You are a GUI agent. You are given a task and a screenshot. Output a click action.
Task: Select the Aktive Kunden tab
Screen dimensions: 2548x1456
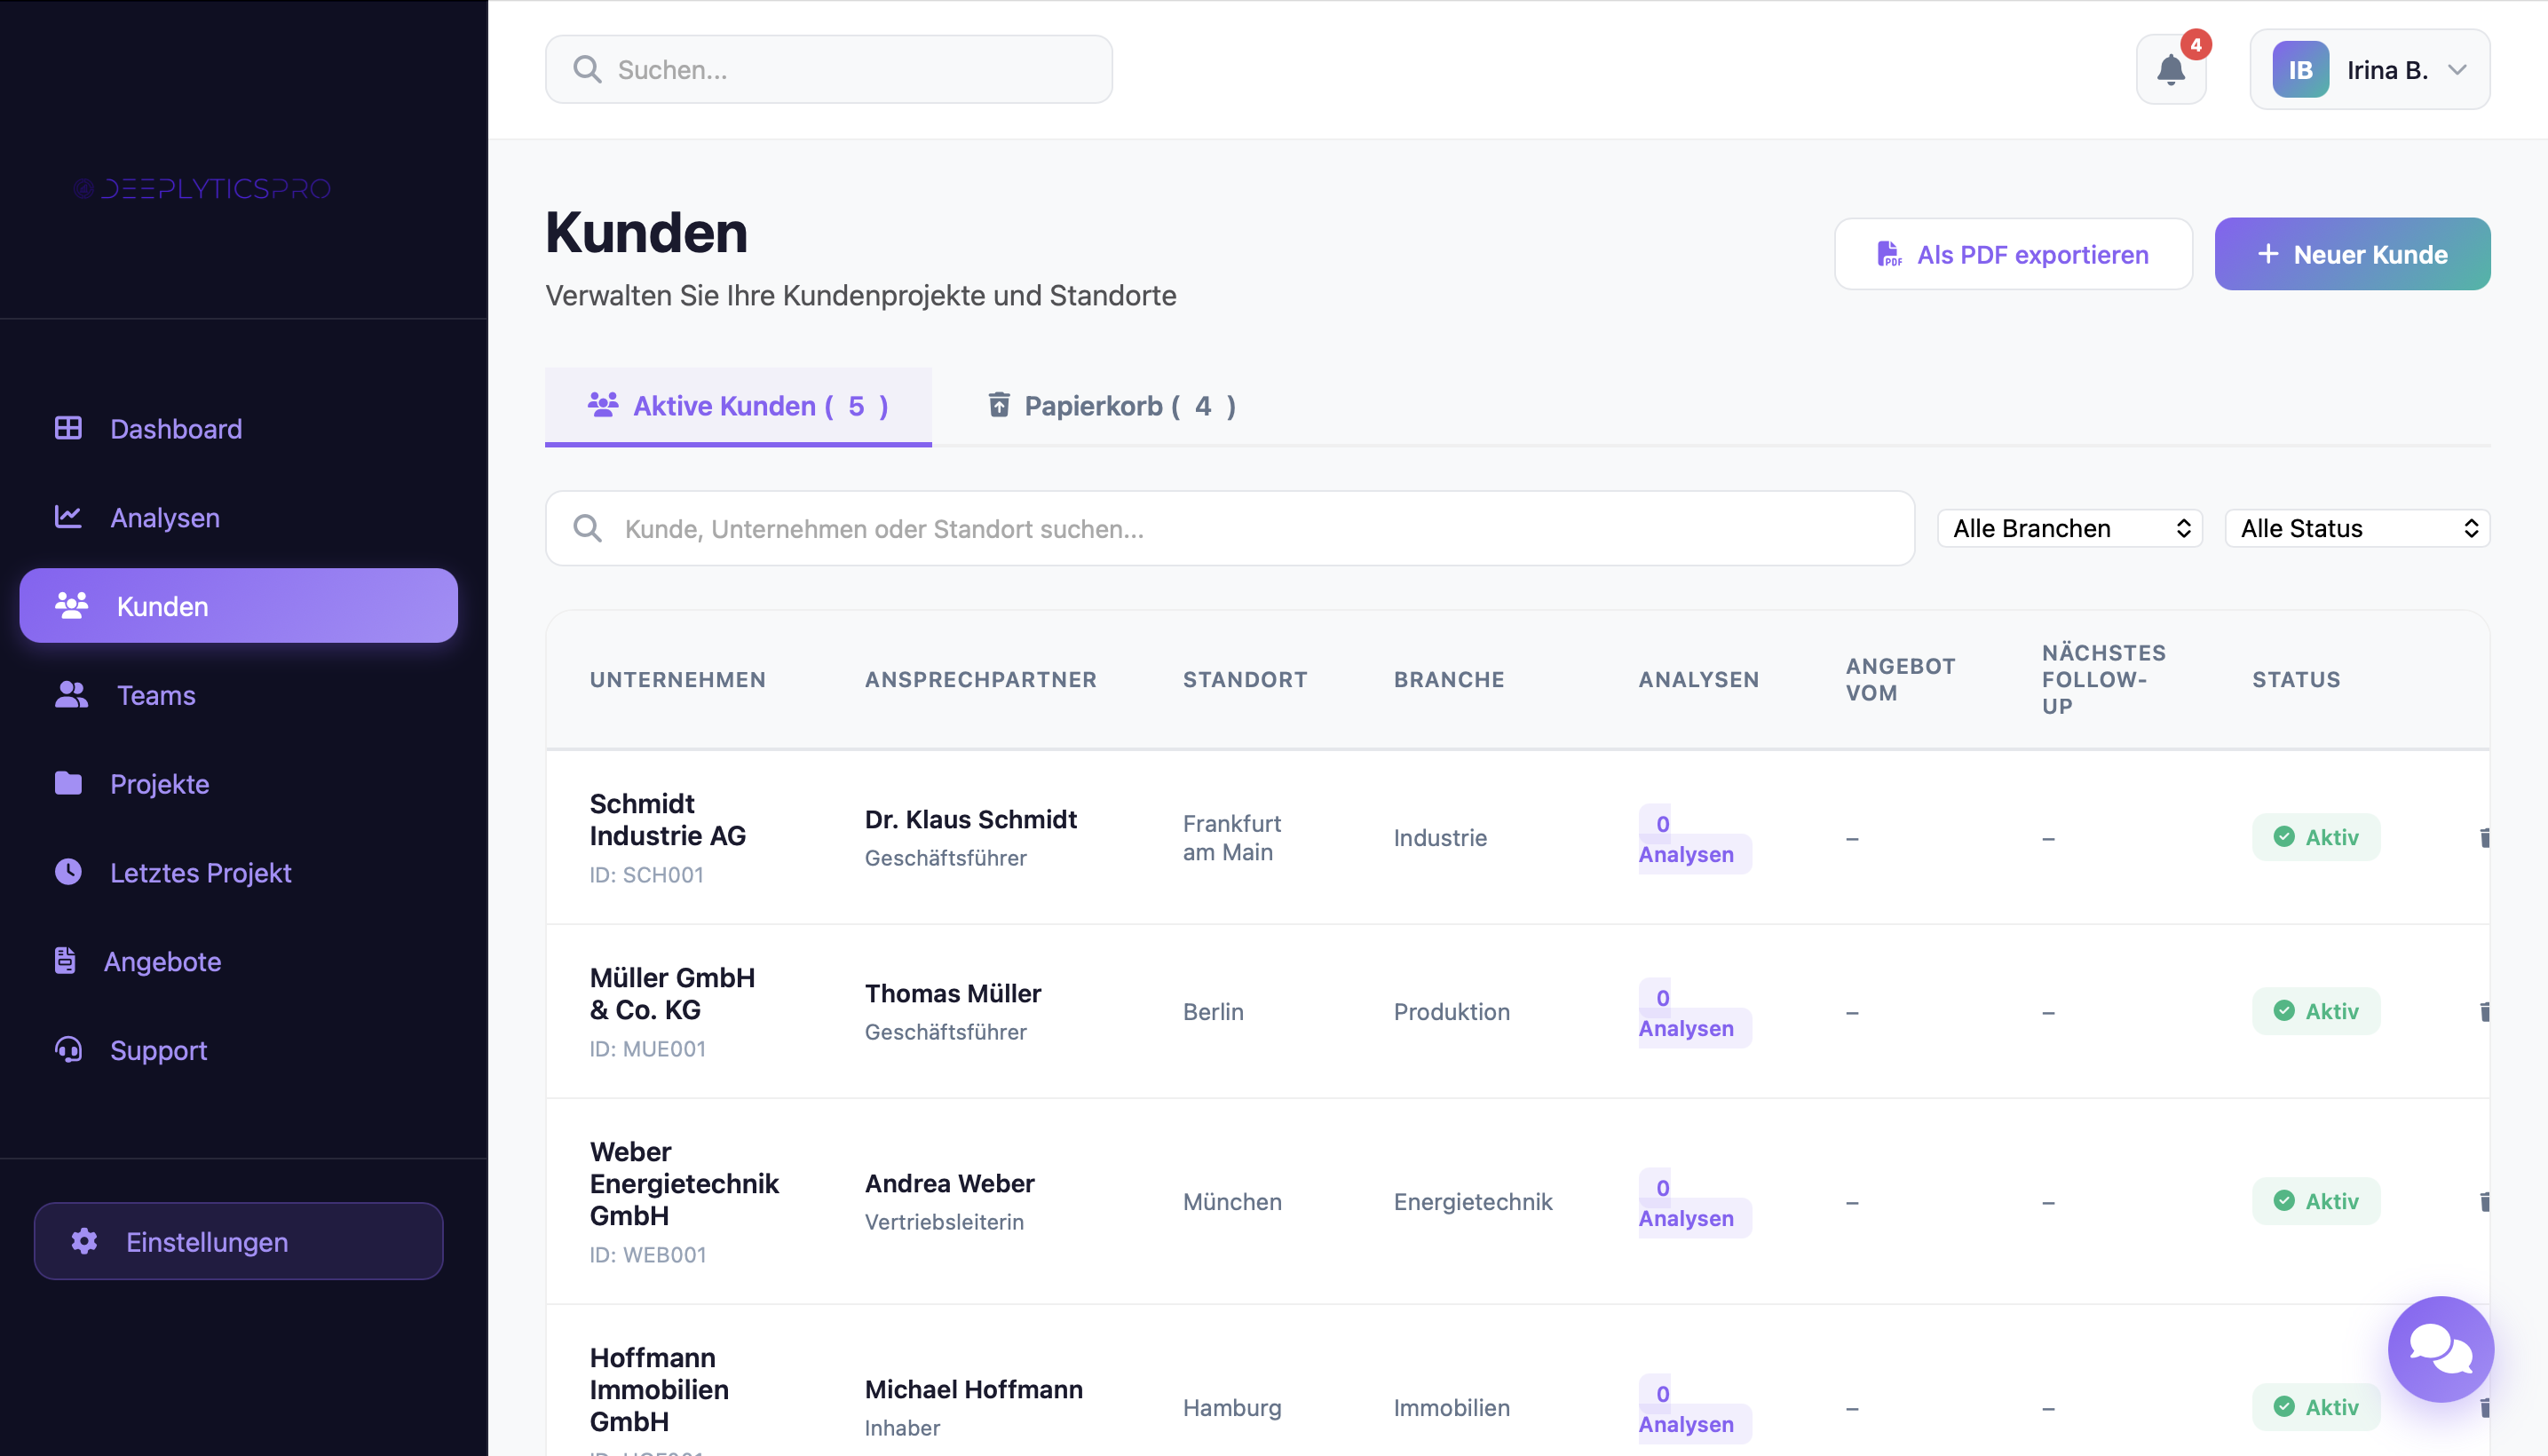(x=738, y=406)
